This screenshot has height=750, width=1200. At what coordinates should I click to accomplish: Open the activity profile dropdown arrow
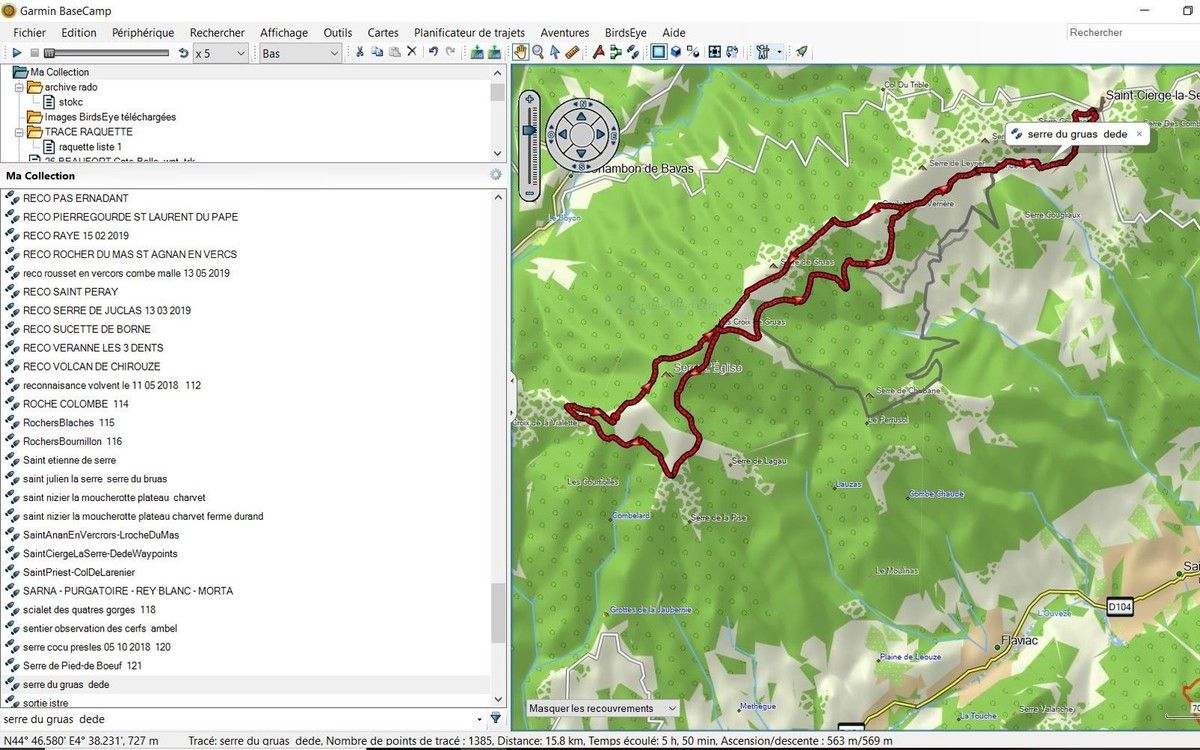click(x=779, y=52)
